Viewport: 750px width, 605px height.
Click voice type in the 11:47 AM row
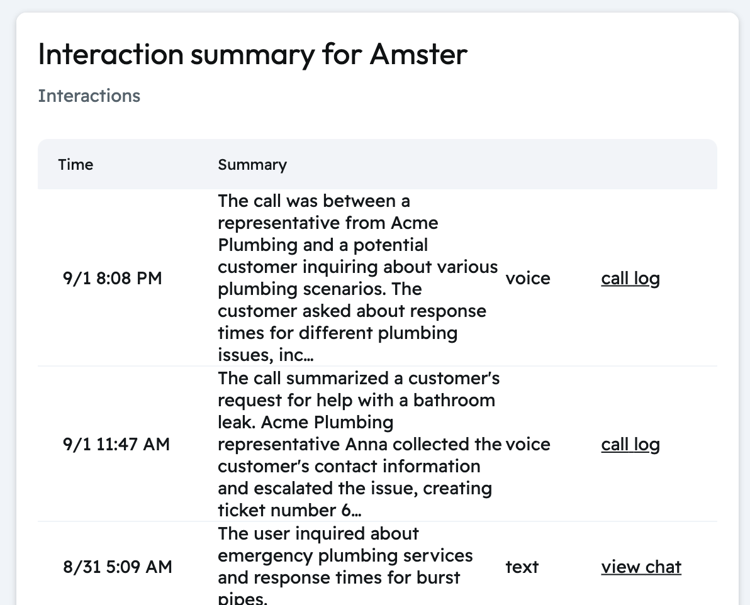[528, 444]
